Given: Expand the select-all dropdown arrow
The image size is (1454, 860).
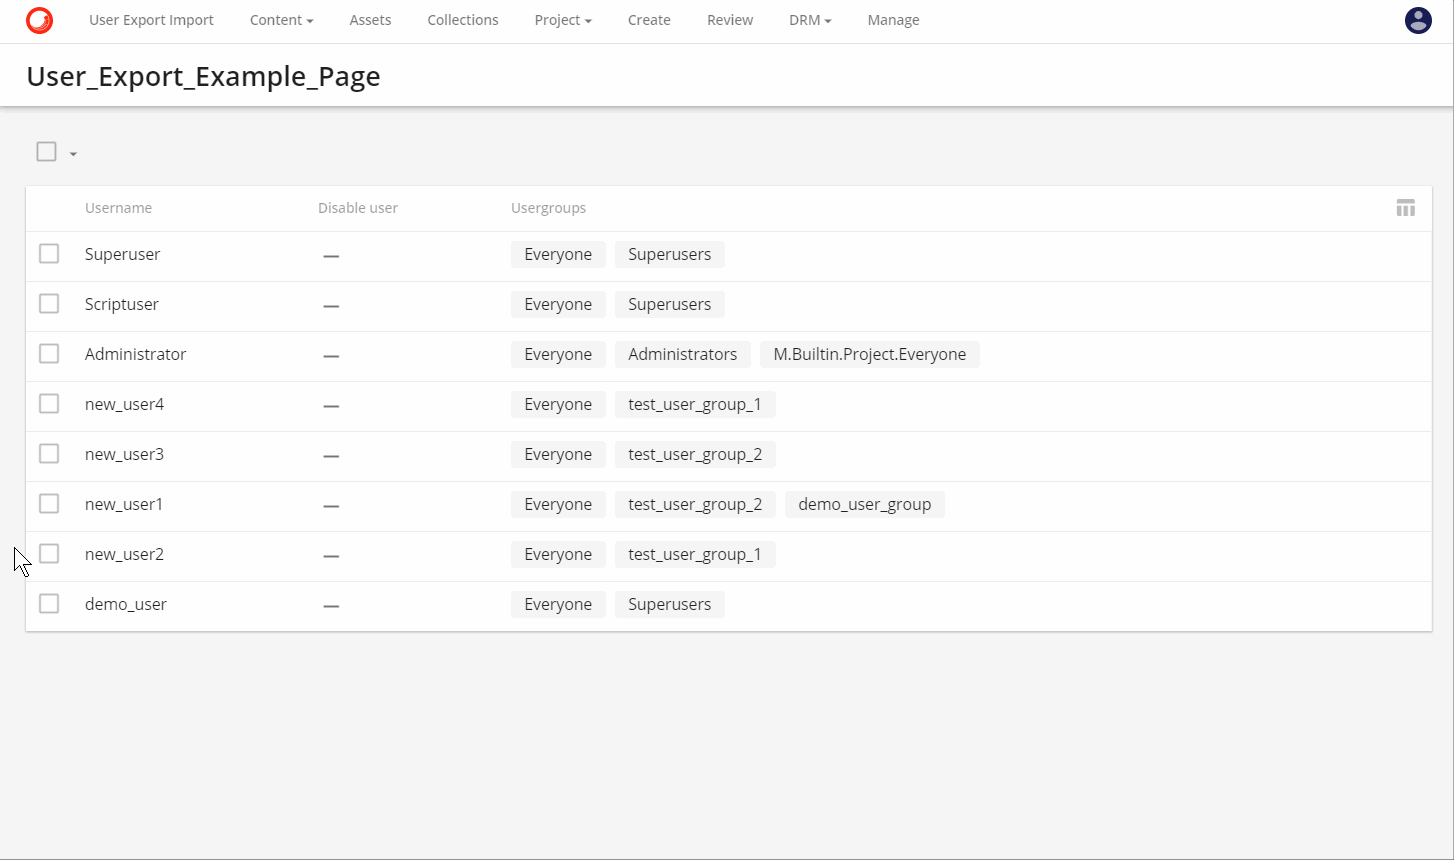Looking at the screenshot, I should pyautogui.click(x=73, y=154).
